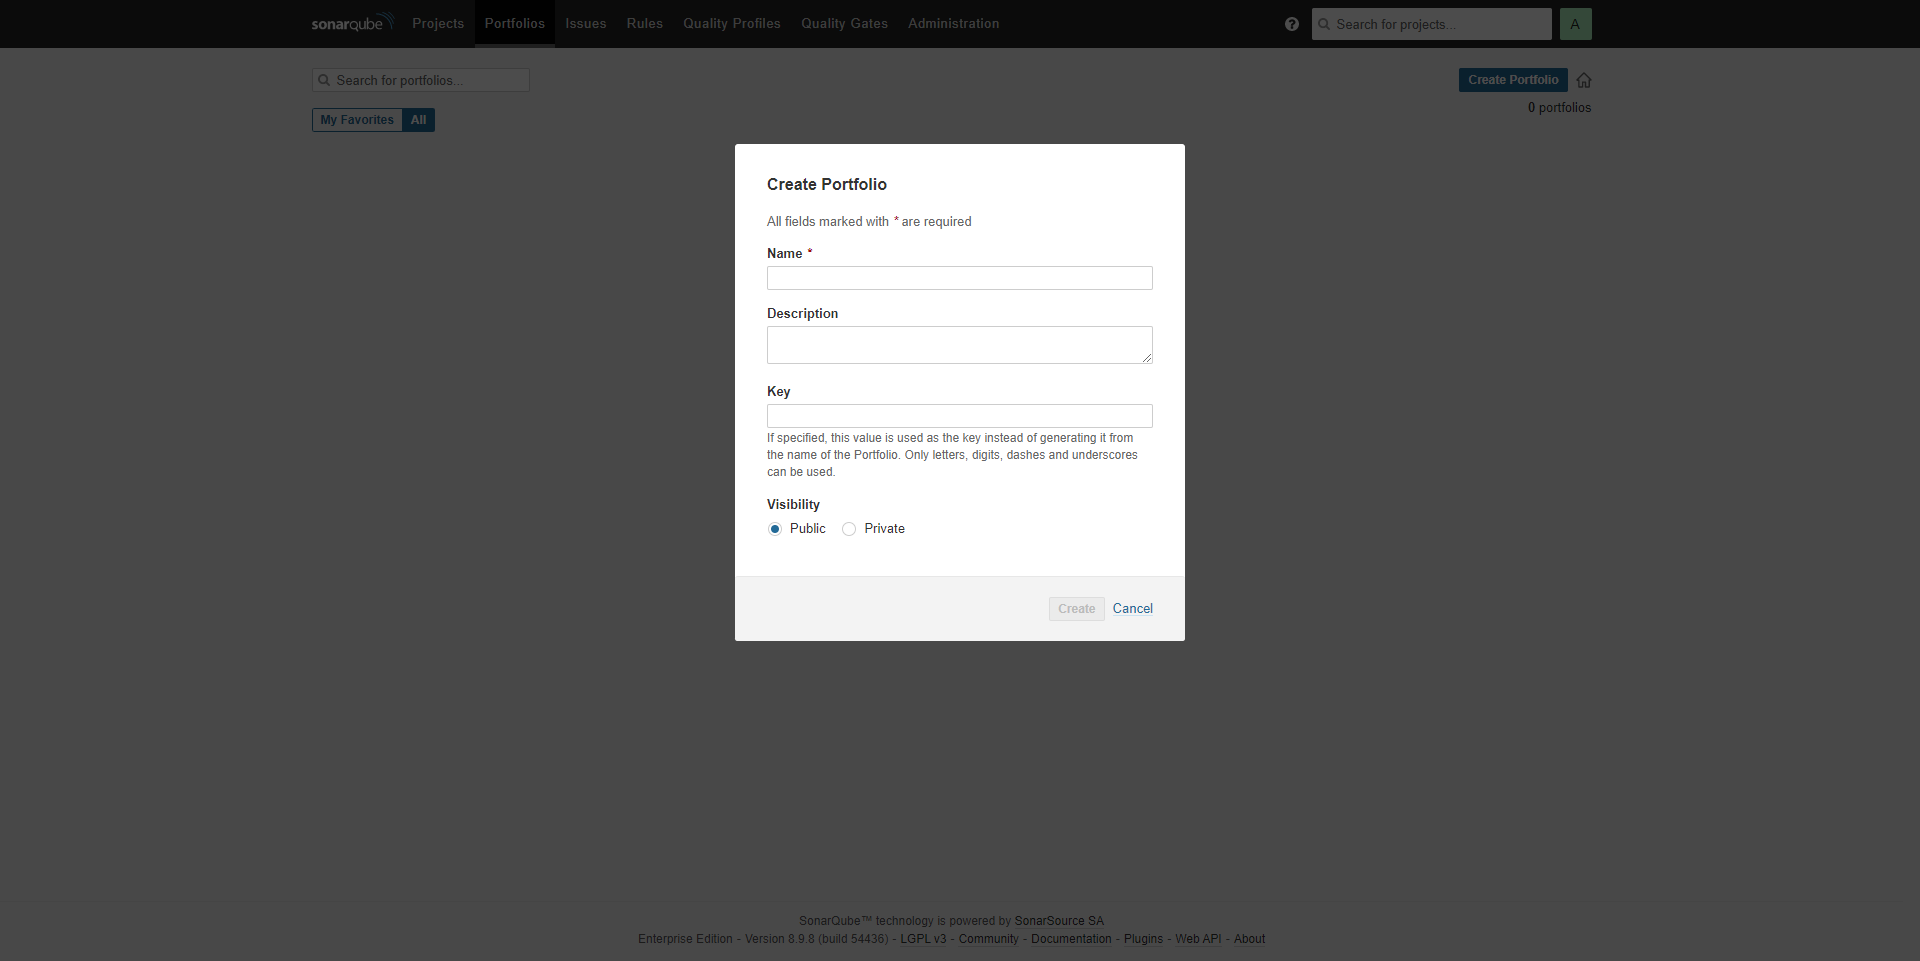Click the home icon beside Create Portfolio

tap(1584, 80)
